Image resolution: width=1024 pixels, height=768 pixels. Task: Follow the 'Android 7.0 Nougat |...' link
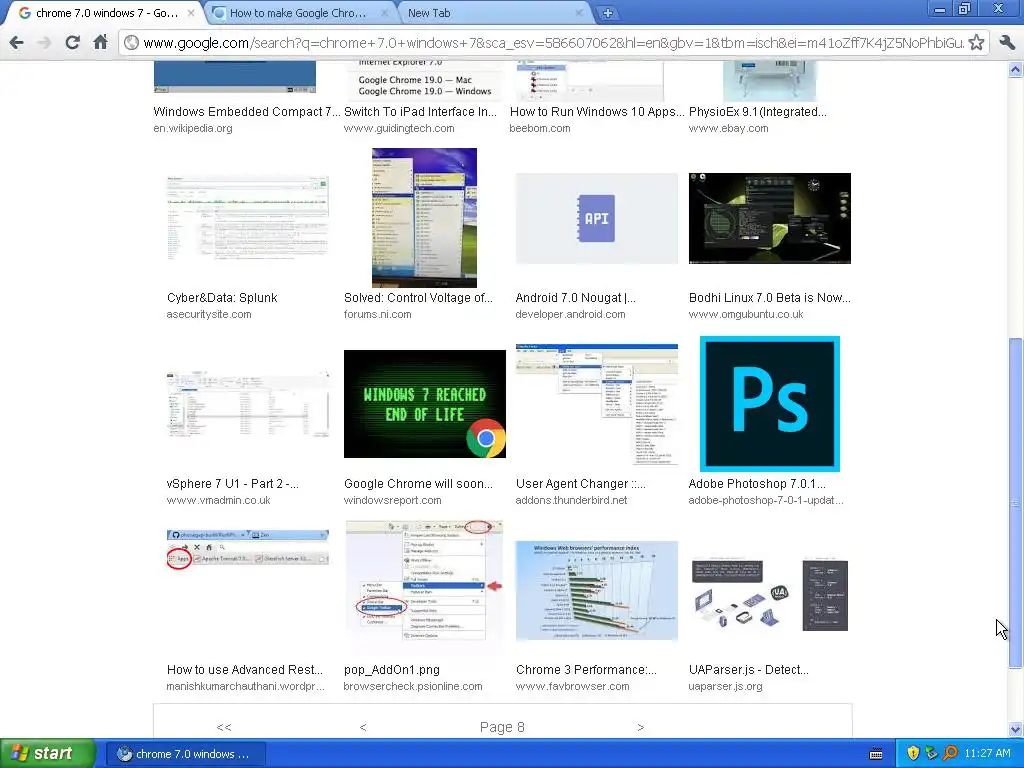[575, 298]
